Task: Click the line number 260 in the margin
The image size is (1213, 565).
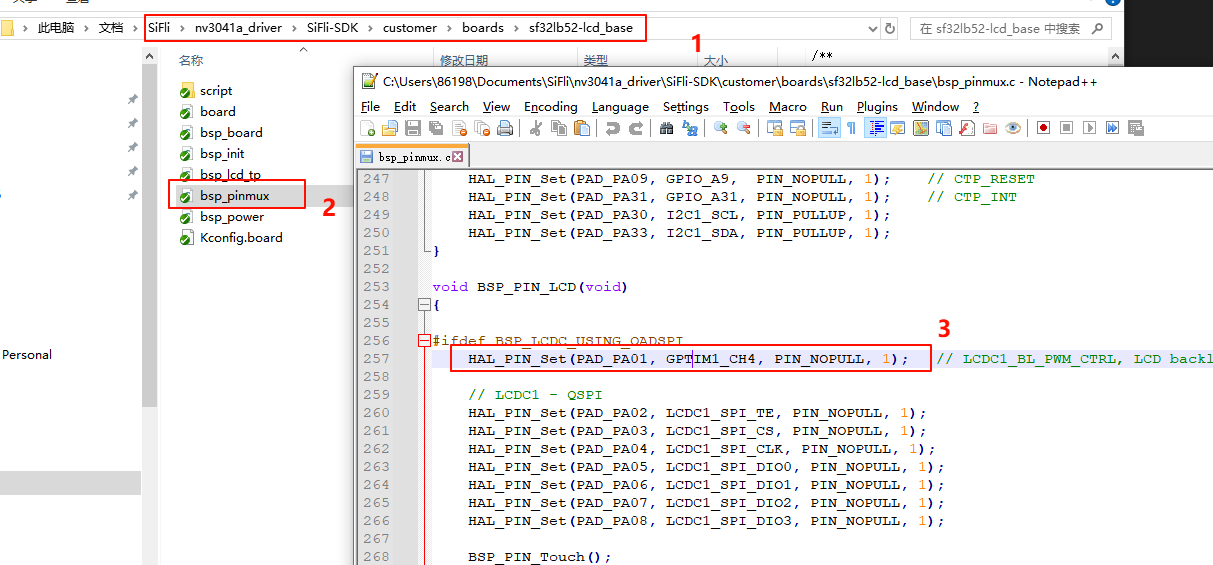Action: (x=376, y=413)
